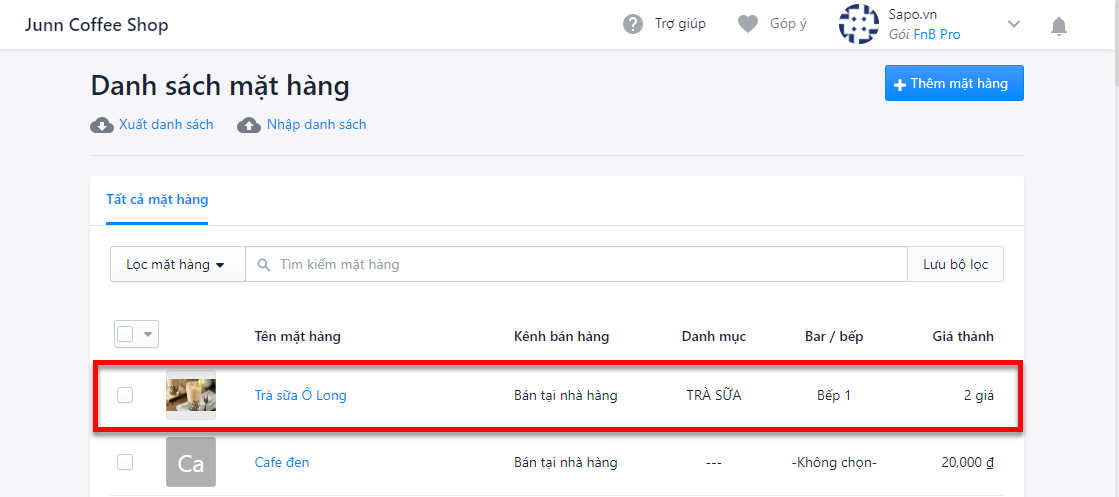
Task: Click the 20,000 ₫ price cell
Action: click(968, 462)
